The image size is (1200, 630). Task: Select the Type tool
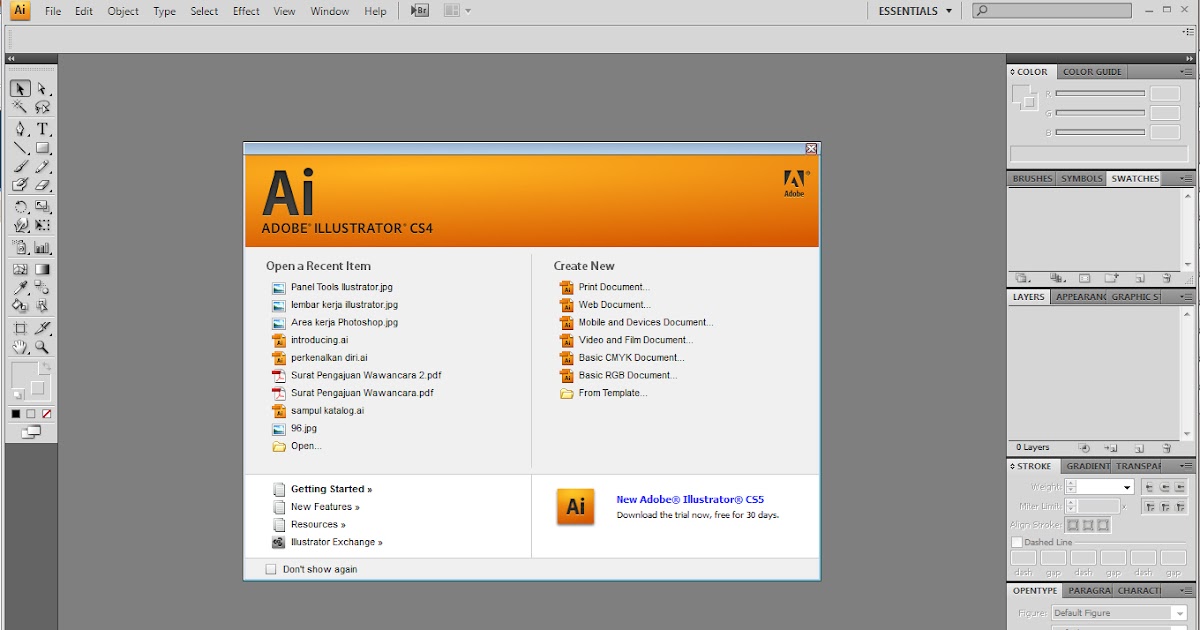click(42, 129)
